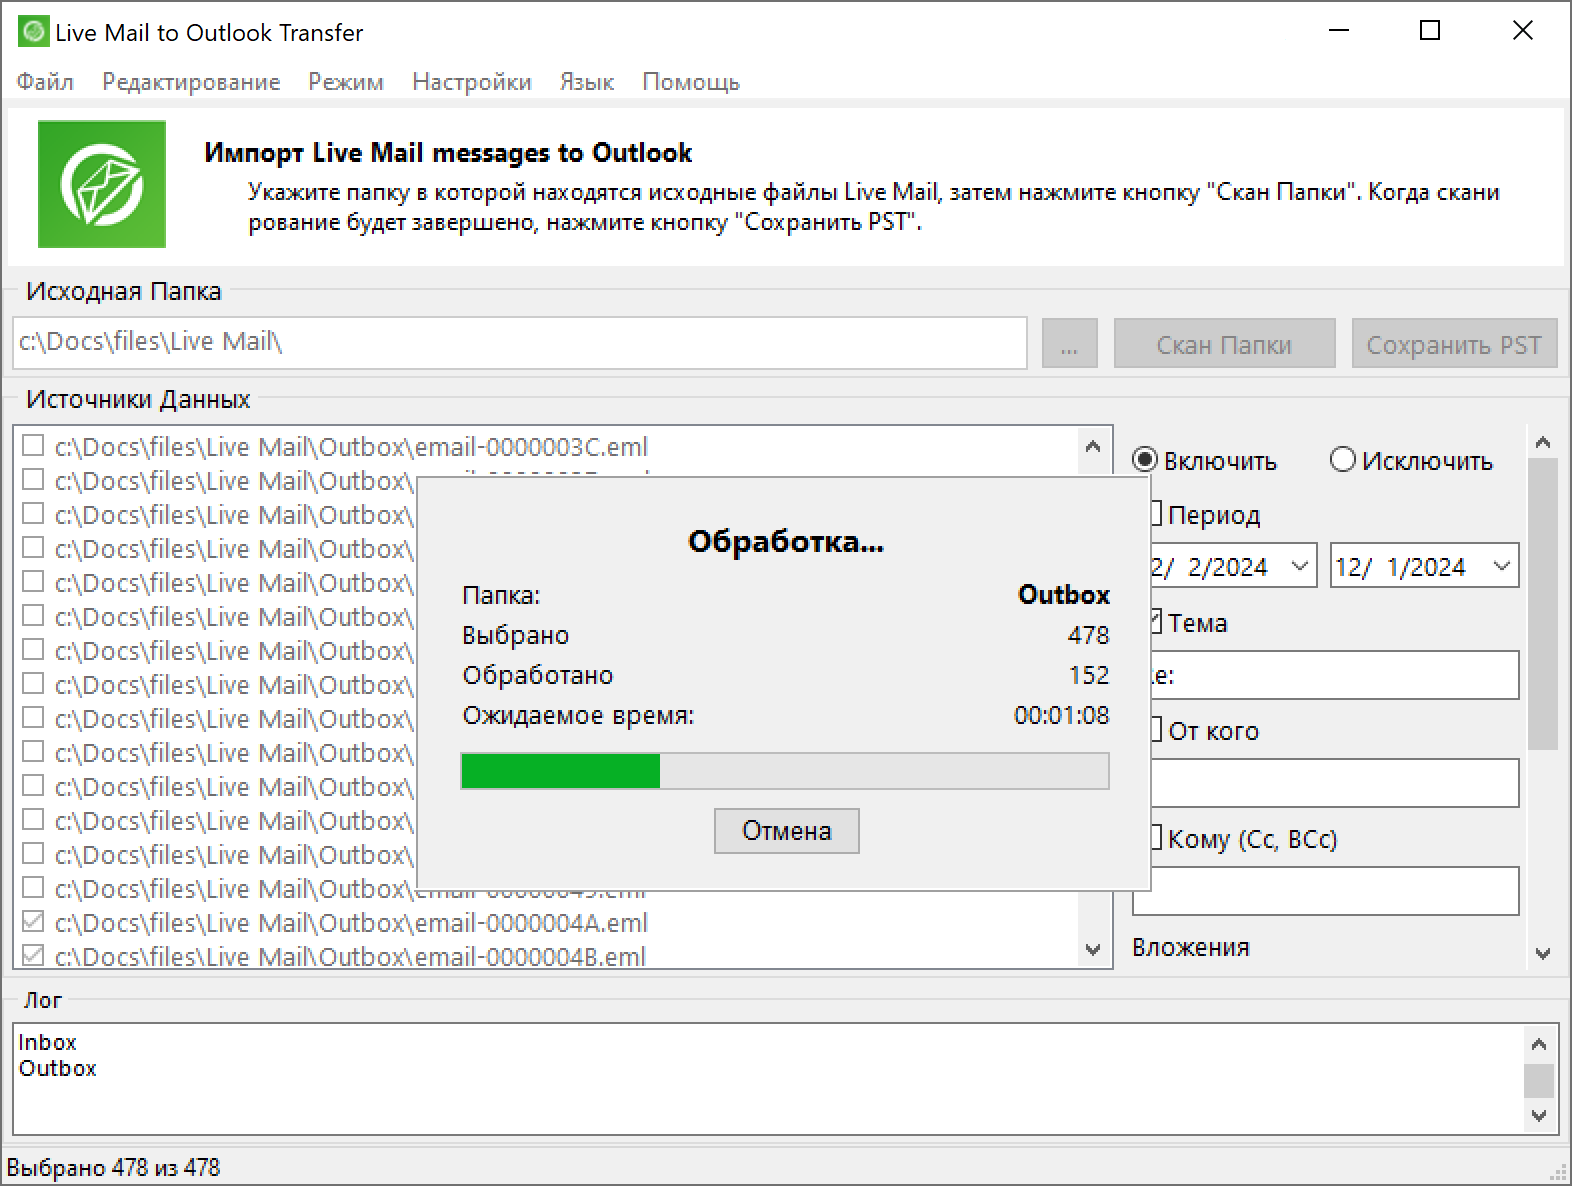
Task: Toggle the Кому (Сс, ВСс) checkbox
Action: point(1156,838)
